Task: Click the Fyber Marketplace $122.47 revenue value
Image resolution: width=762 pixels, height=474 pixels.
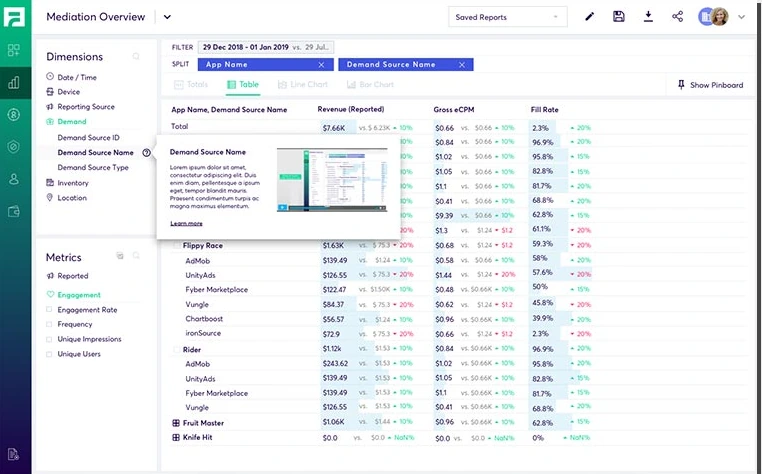Action: [334, 290]
